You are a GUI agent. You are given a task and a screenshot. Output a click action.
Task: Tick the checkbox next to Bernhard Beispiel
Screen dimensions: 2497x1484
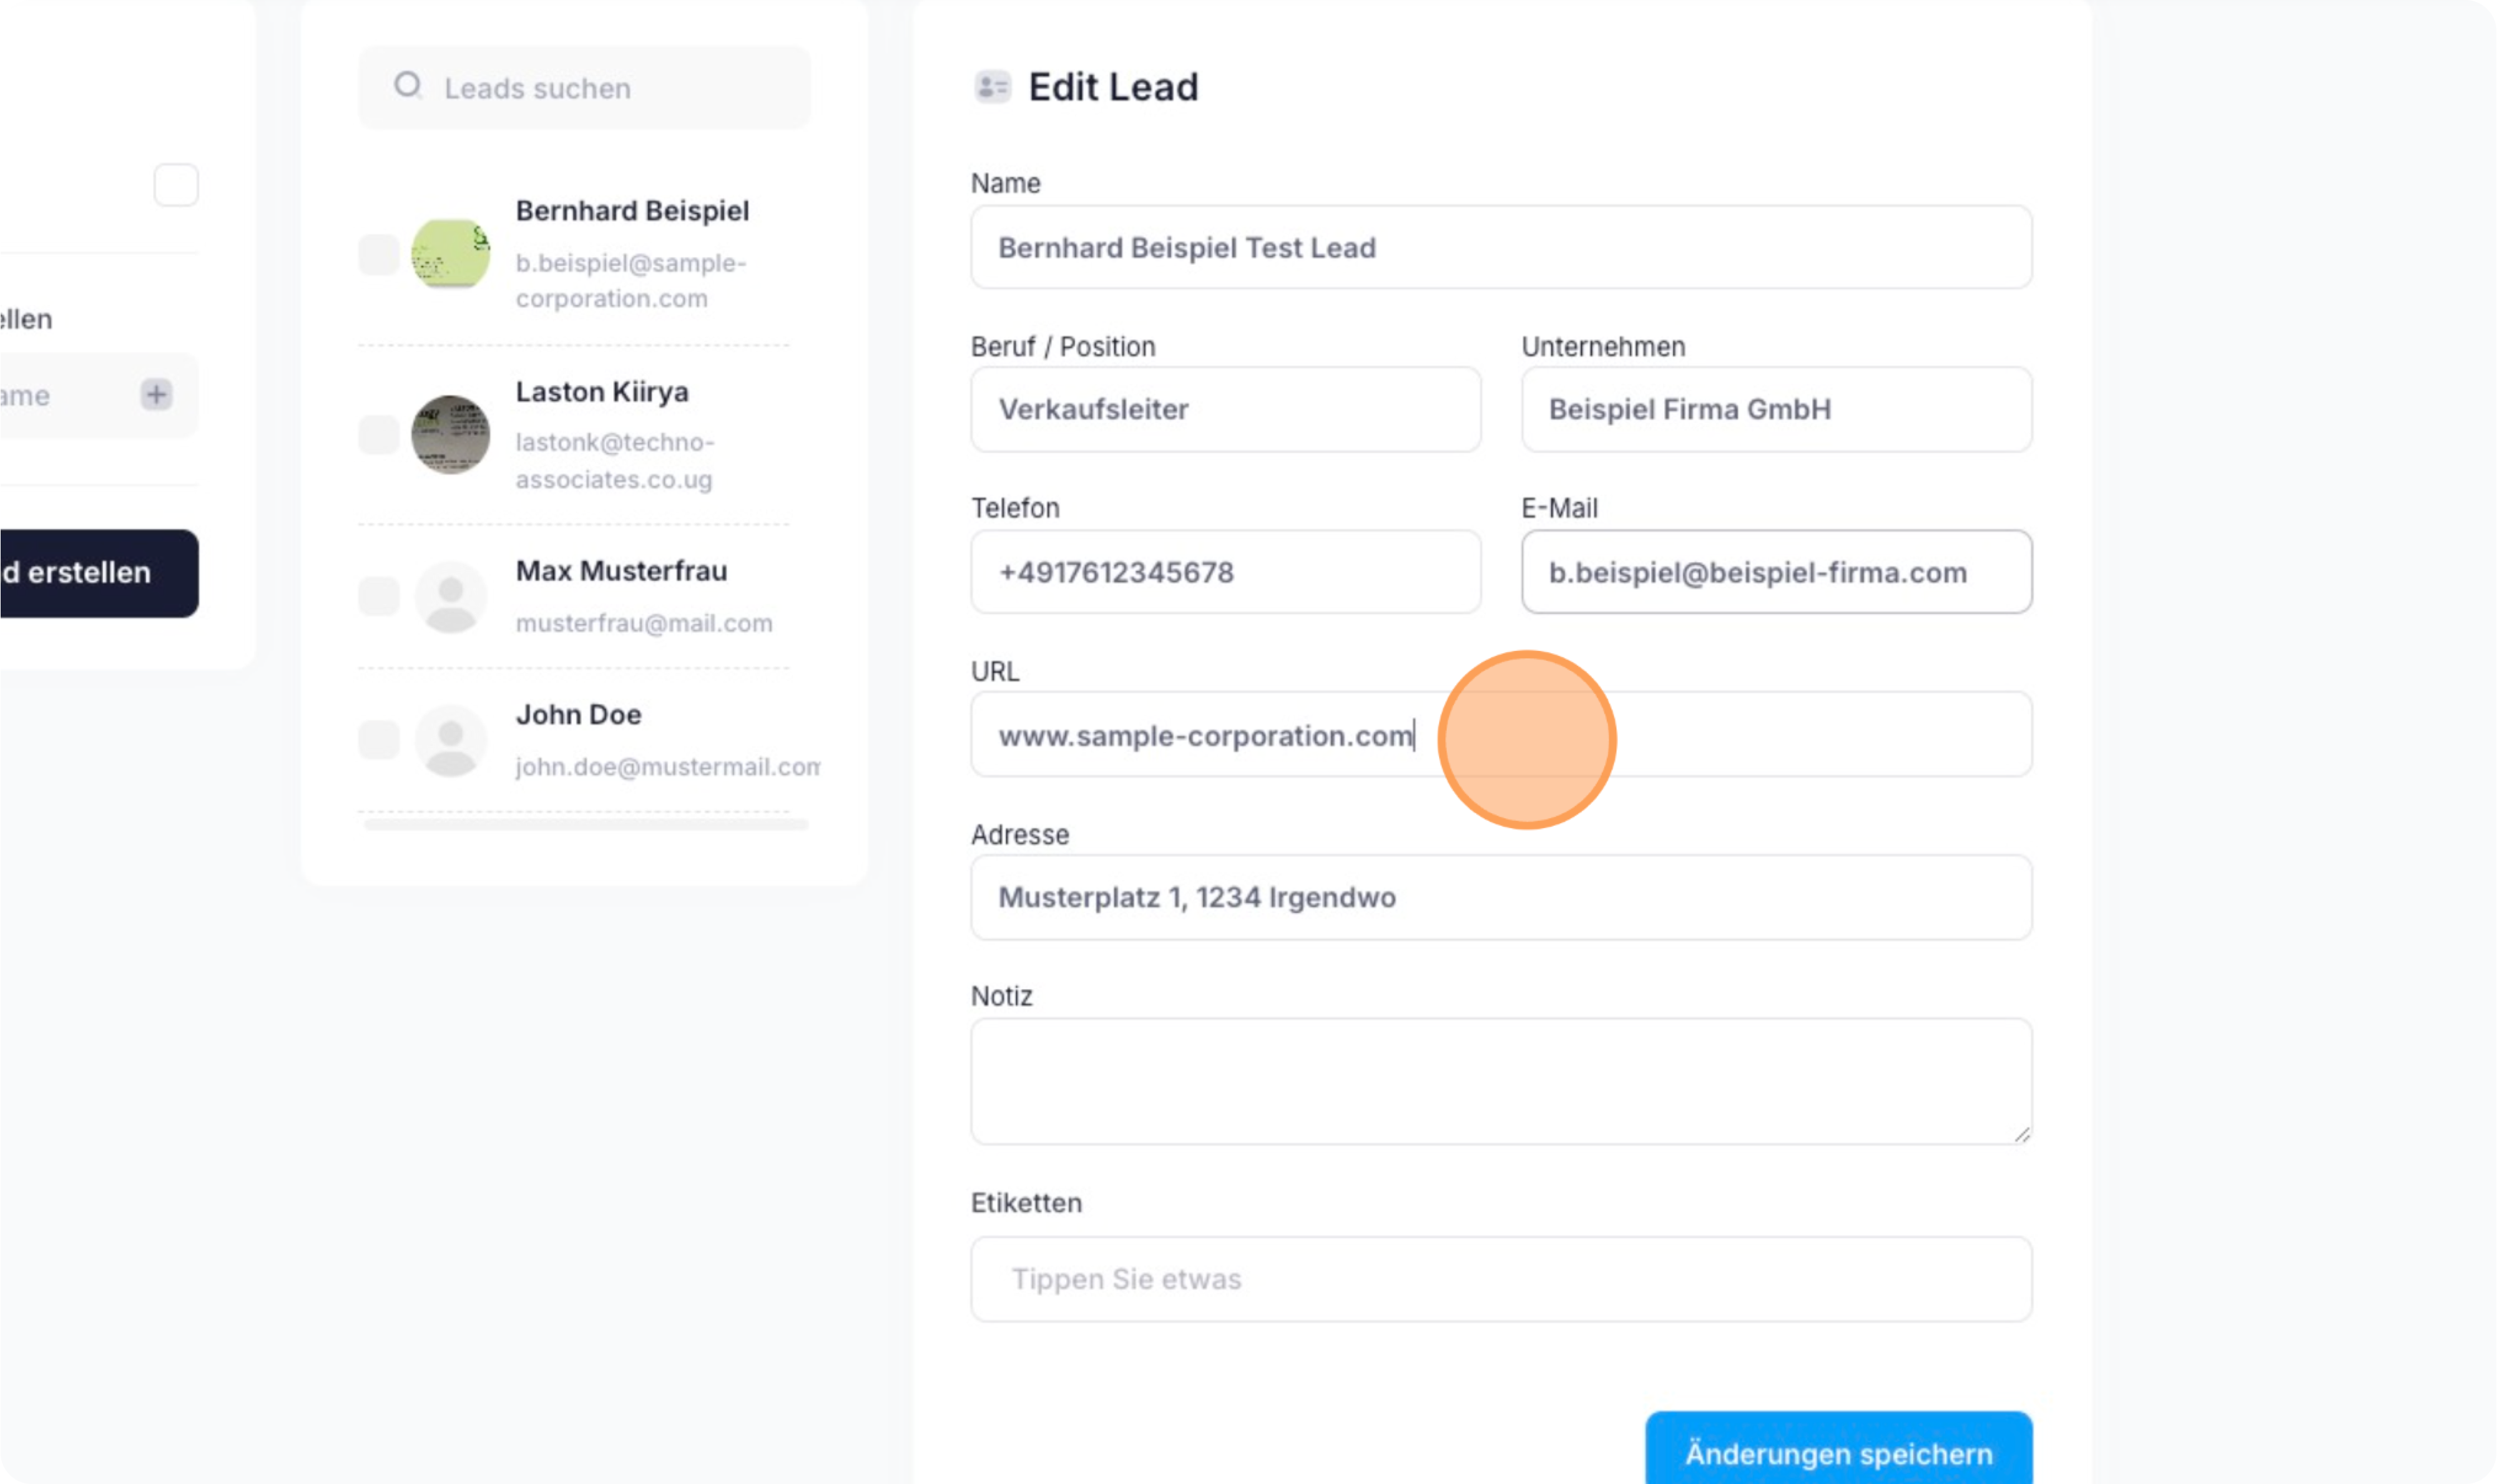coord(379,255)
